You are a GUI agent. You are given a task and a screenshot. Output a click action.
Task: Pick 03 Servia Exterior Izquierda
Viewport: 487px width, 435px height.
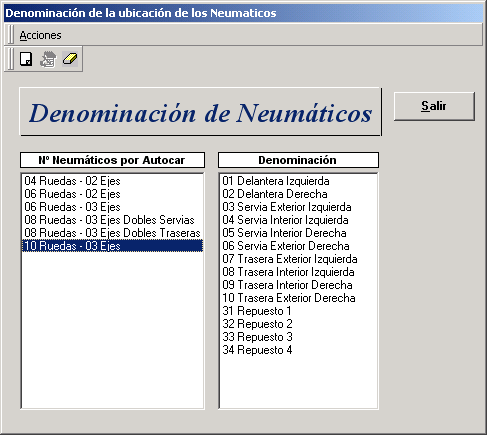point(298,207)
